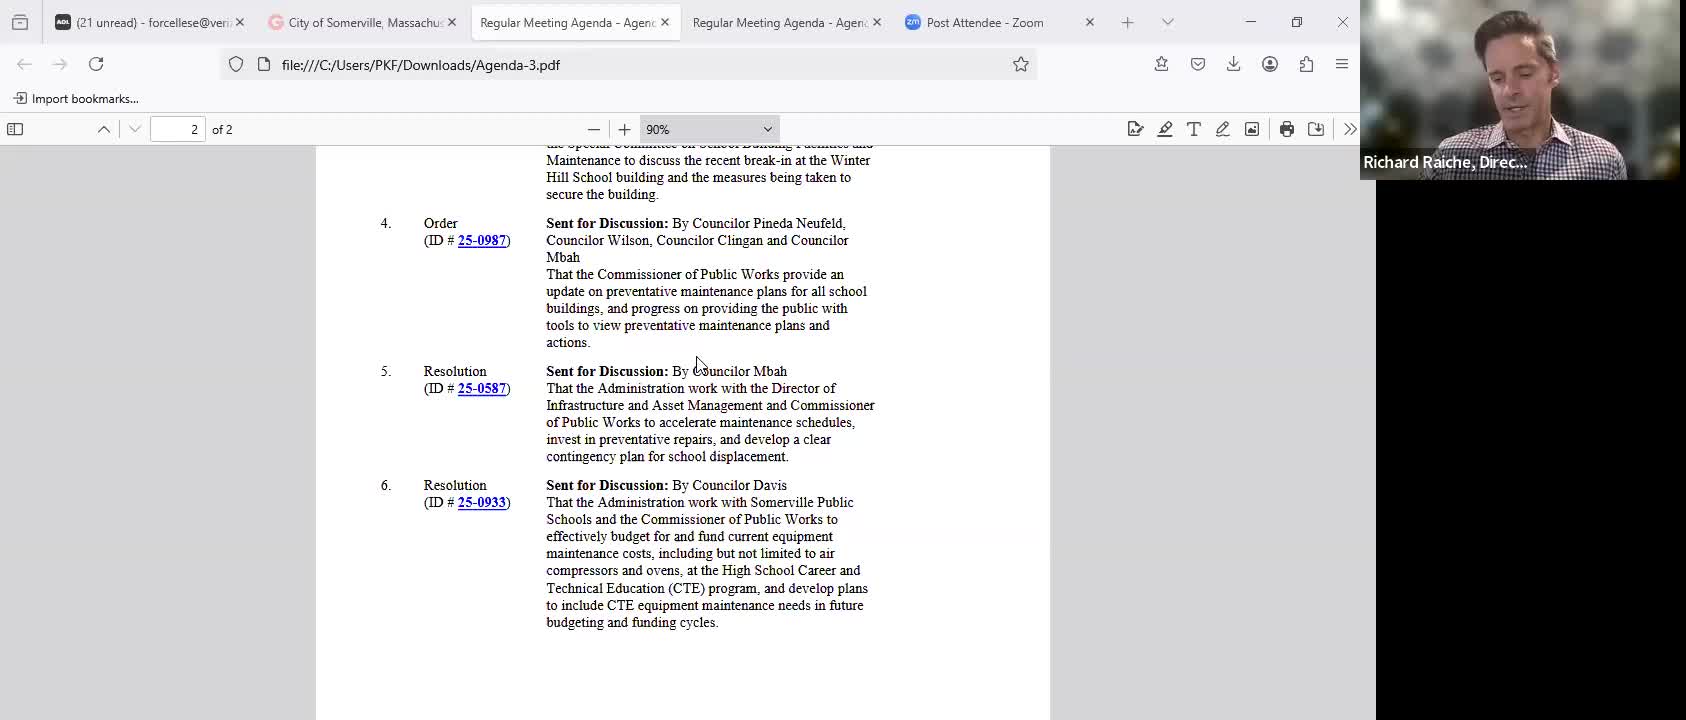Open the shield tracking protection icon
This screenshot has width=1686, height=720.
pyautogui.click(x=236, y=64)
